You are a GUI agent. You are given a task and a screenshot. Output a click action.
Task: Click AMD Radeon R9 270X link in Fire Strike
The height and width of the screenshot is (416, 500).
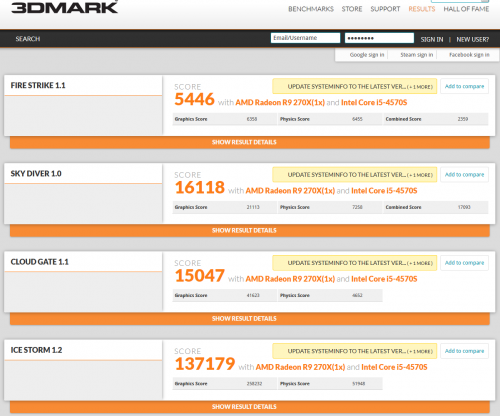[x=280, y=102]
